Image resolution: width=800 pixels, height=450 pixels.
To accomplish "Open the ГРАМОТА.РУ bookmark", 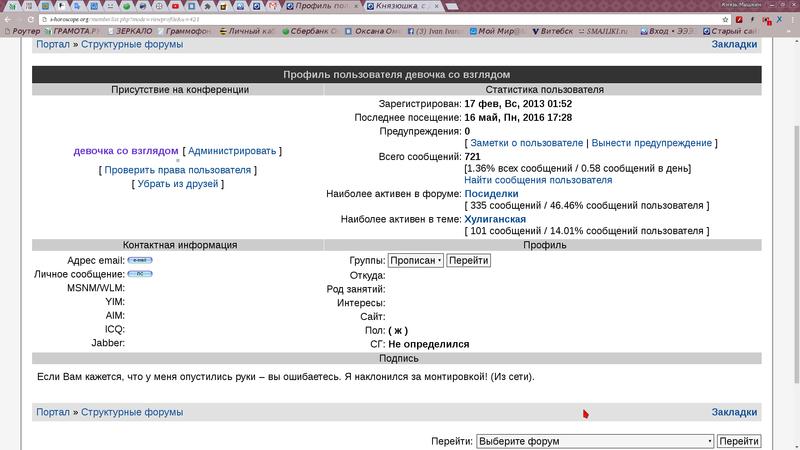I will click(x=68, y=32).
